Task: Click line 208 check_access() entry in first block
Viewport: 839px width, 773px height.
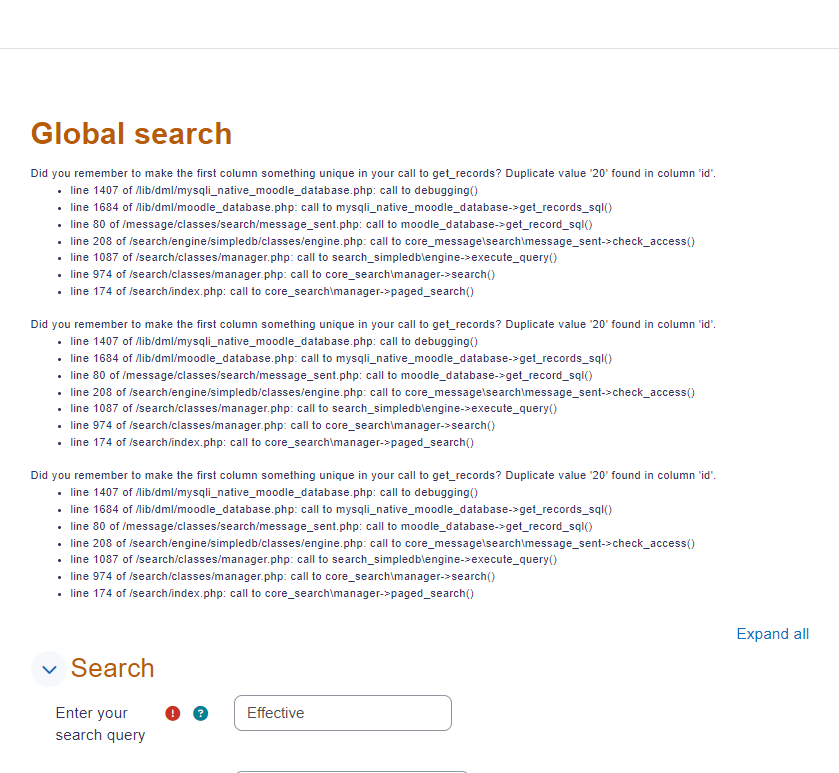Action: (x=383, y=241)
